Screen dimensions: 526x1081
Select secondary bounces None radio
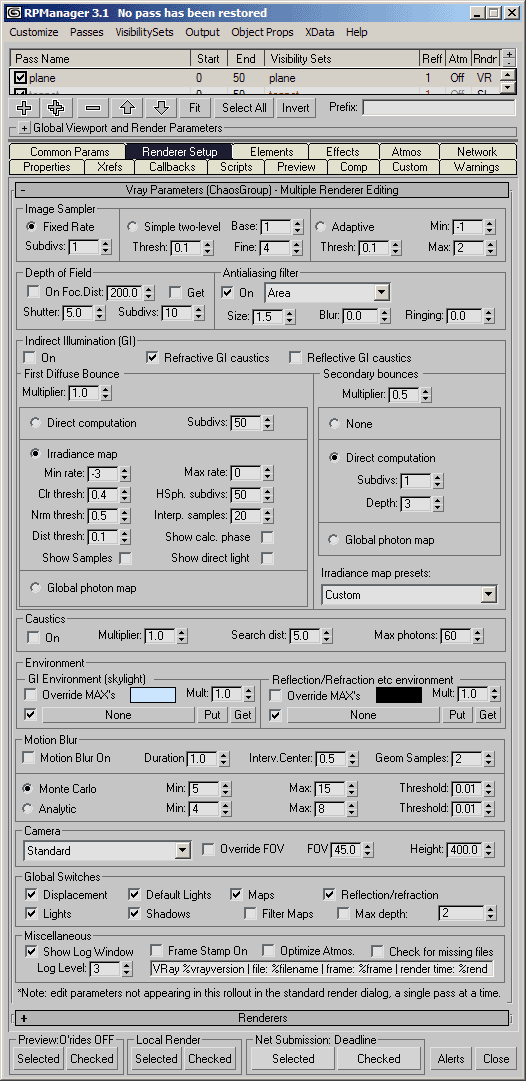click(334, 424)
